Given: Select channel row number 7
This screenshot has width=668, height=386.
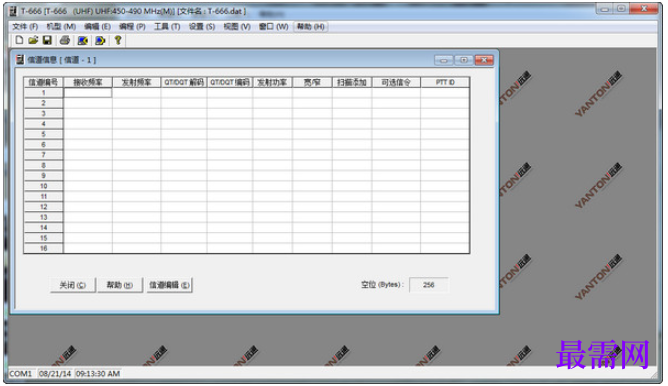Looking at the screenshot, I should point(43,155).
